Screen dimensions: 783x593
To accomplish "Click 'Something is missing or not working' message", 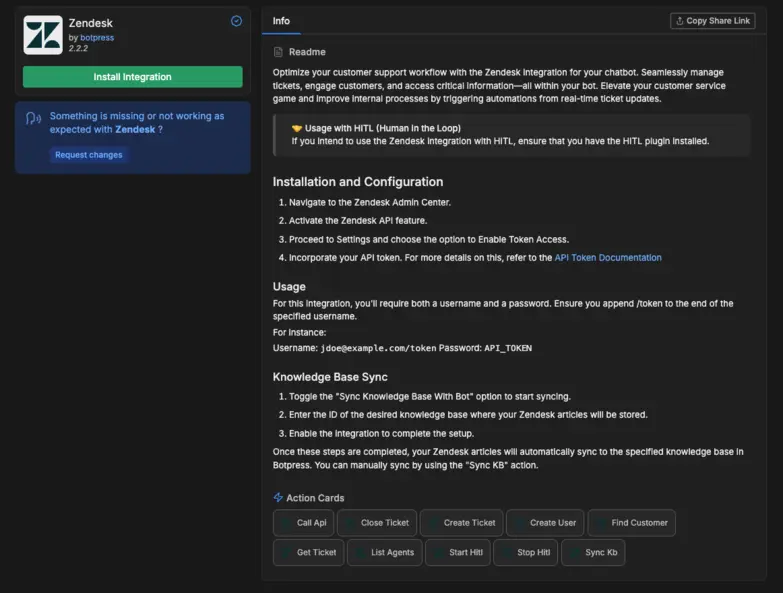I will pyautogui.click(x=137, y=122).
